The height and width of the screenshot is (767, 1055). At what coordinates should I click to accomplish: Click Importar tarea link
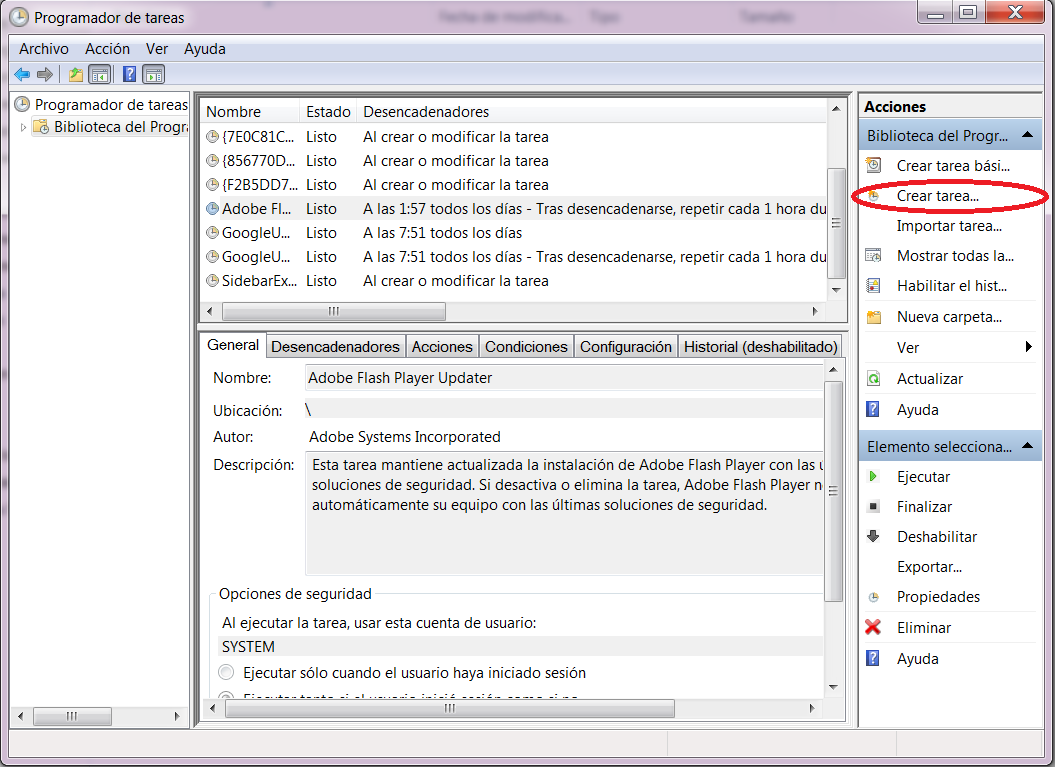click(x=949, y=226)
